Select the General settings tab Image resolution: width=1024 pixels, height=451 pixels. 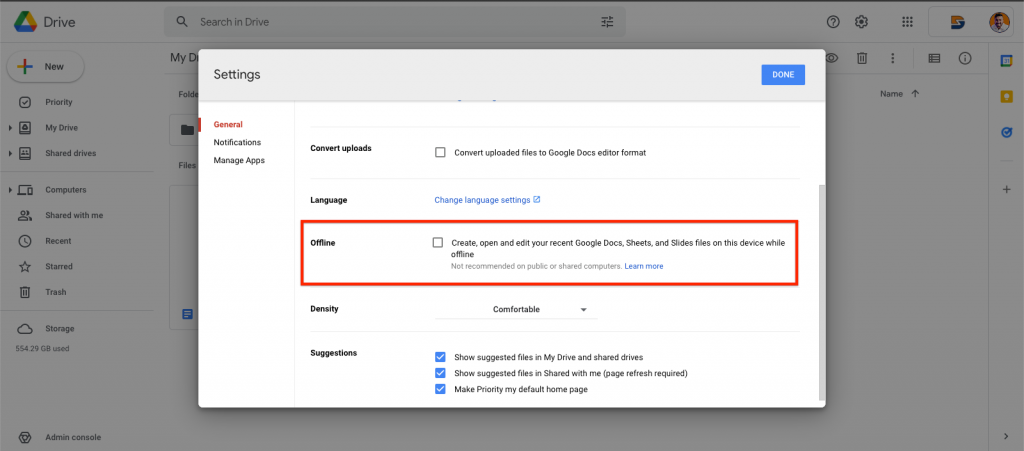(228, 124)
